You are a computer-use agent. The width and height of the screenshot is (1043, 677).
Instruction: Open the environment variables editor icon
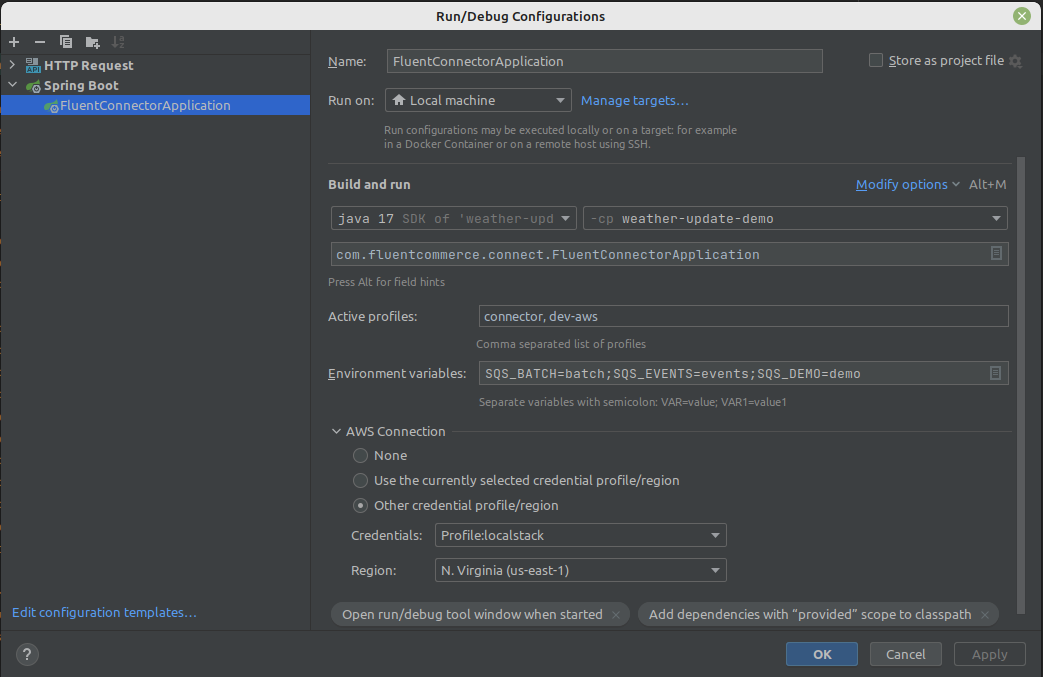(996, 373)
